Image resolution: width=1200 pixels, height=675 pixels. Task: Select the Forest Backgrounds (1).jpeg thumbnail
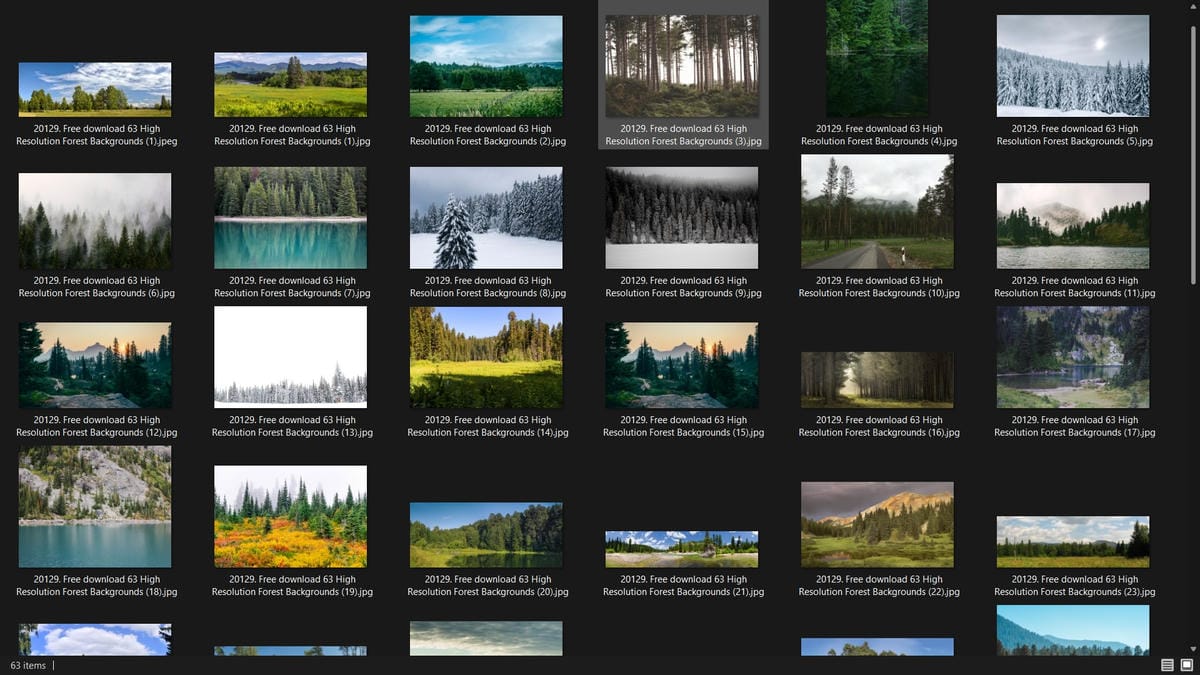coord(95,89)
